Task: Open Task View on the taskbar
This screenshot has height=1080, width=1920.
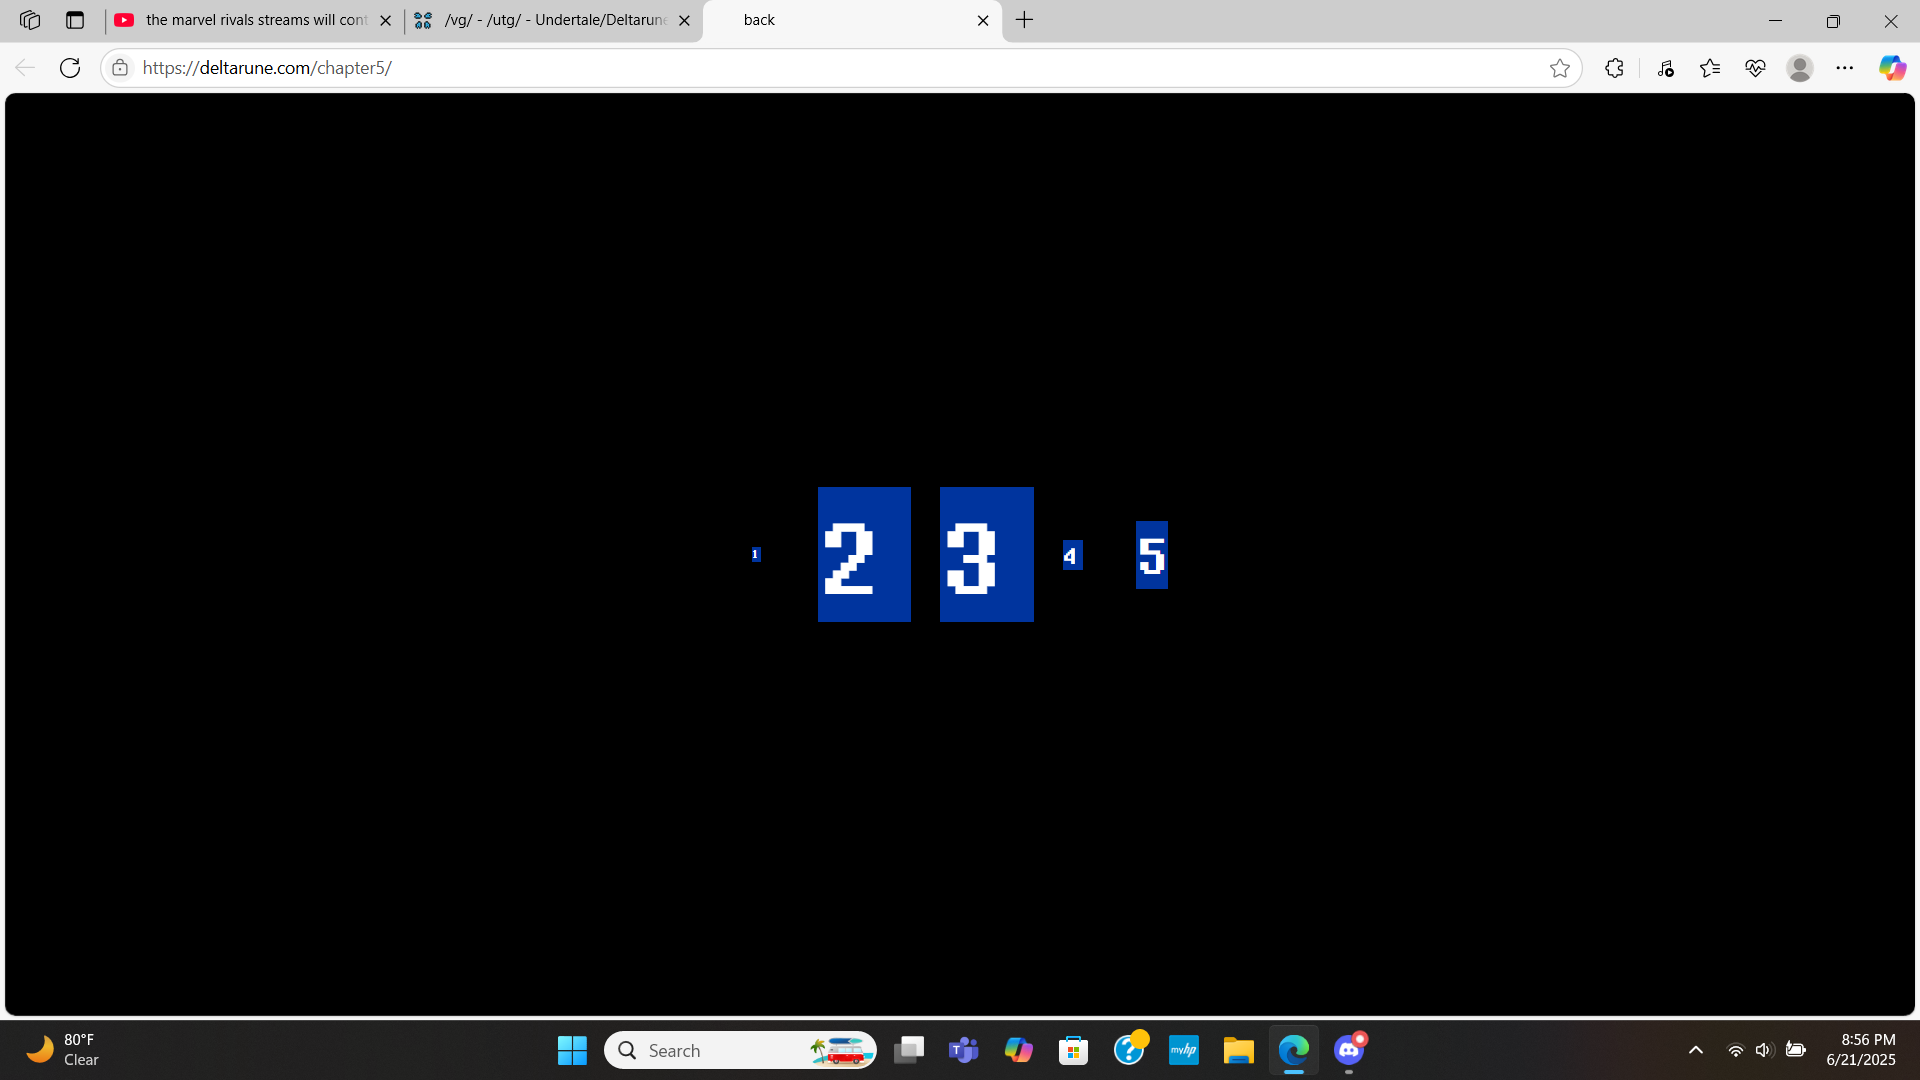Action: 909,1050
